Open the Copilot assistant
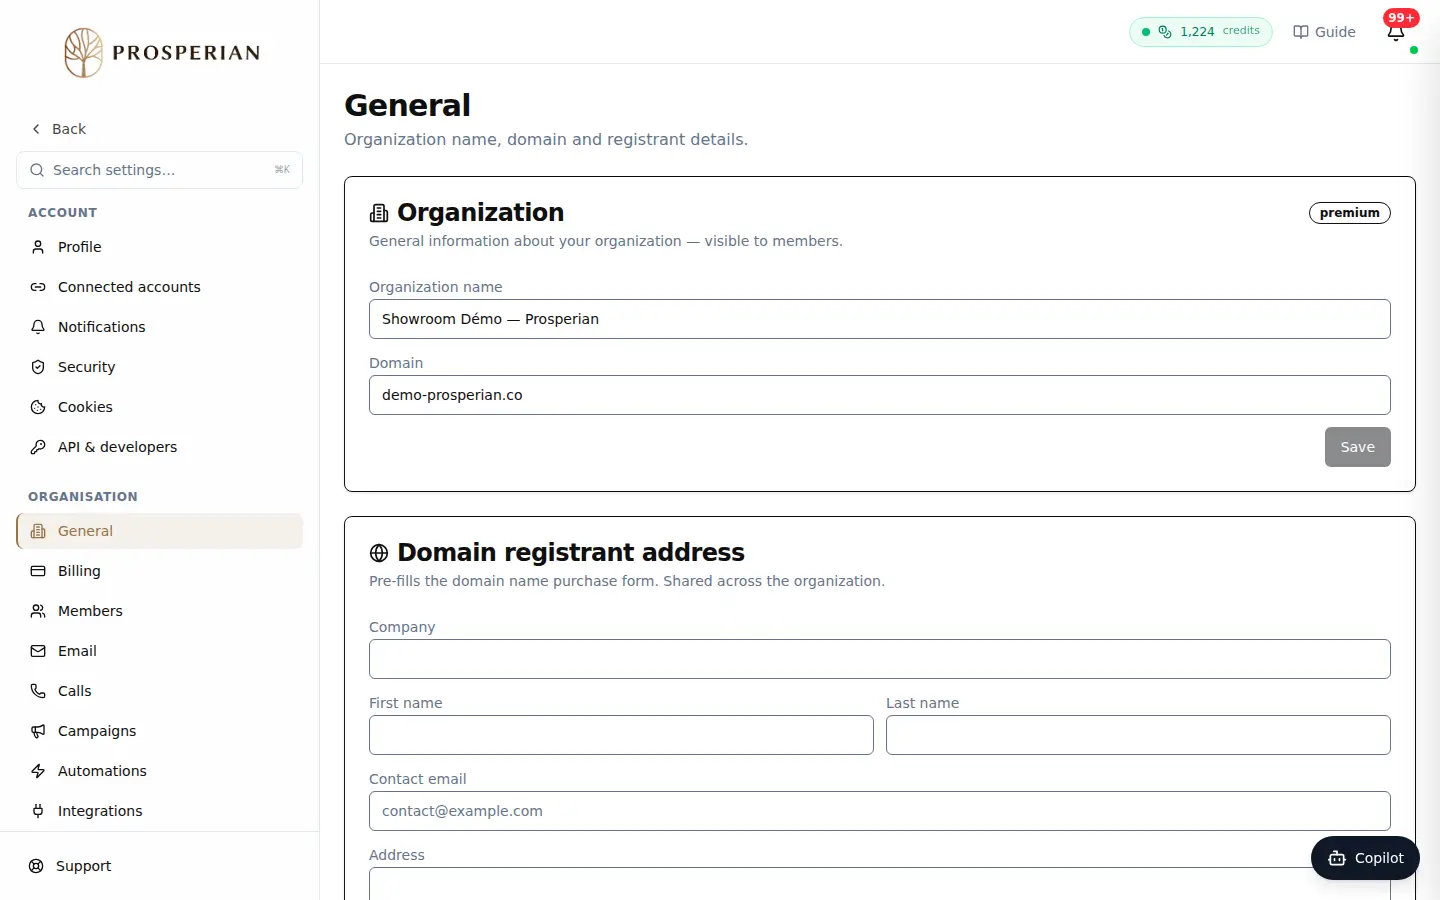1440x900 pixels. (1365, 858)
